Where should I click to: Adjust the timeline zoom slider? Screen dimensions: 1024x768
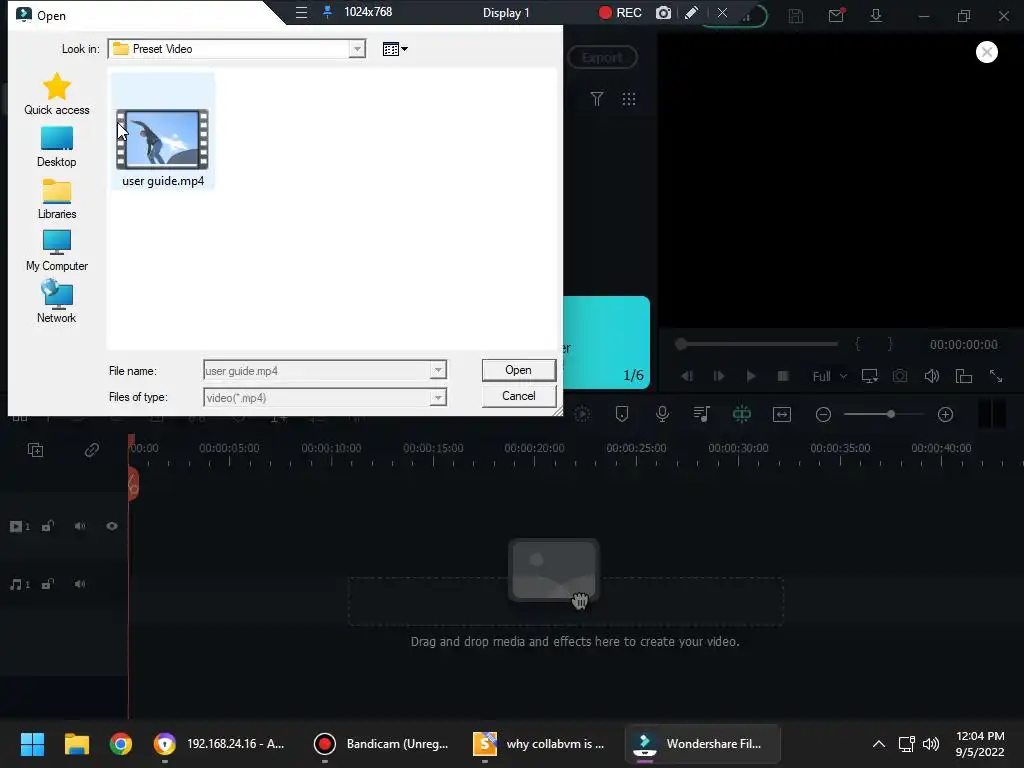[x=884, y=414]
